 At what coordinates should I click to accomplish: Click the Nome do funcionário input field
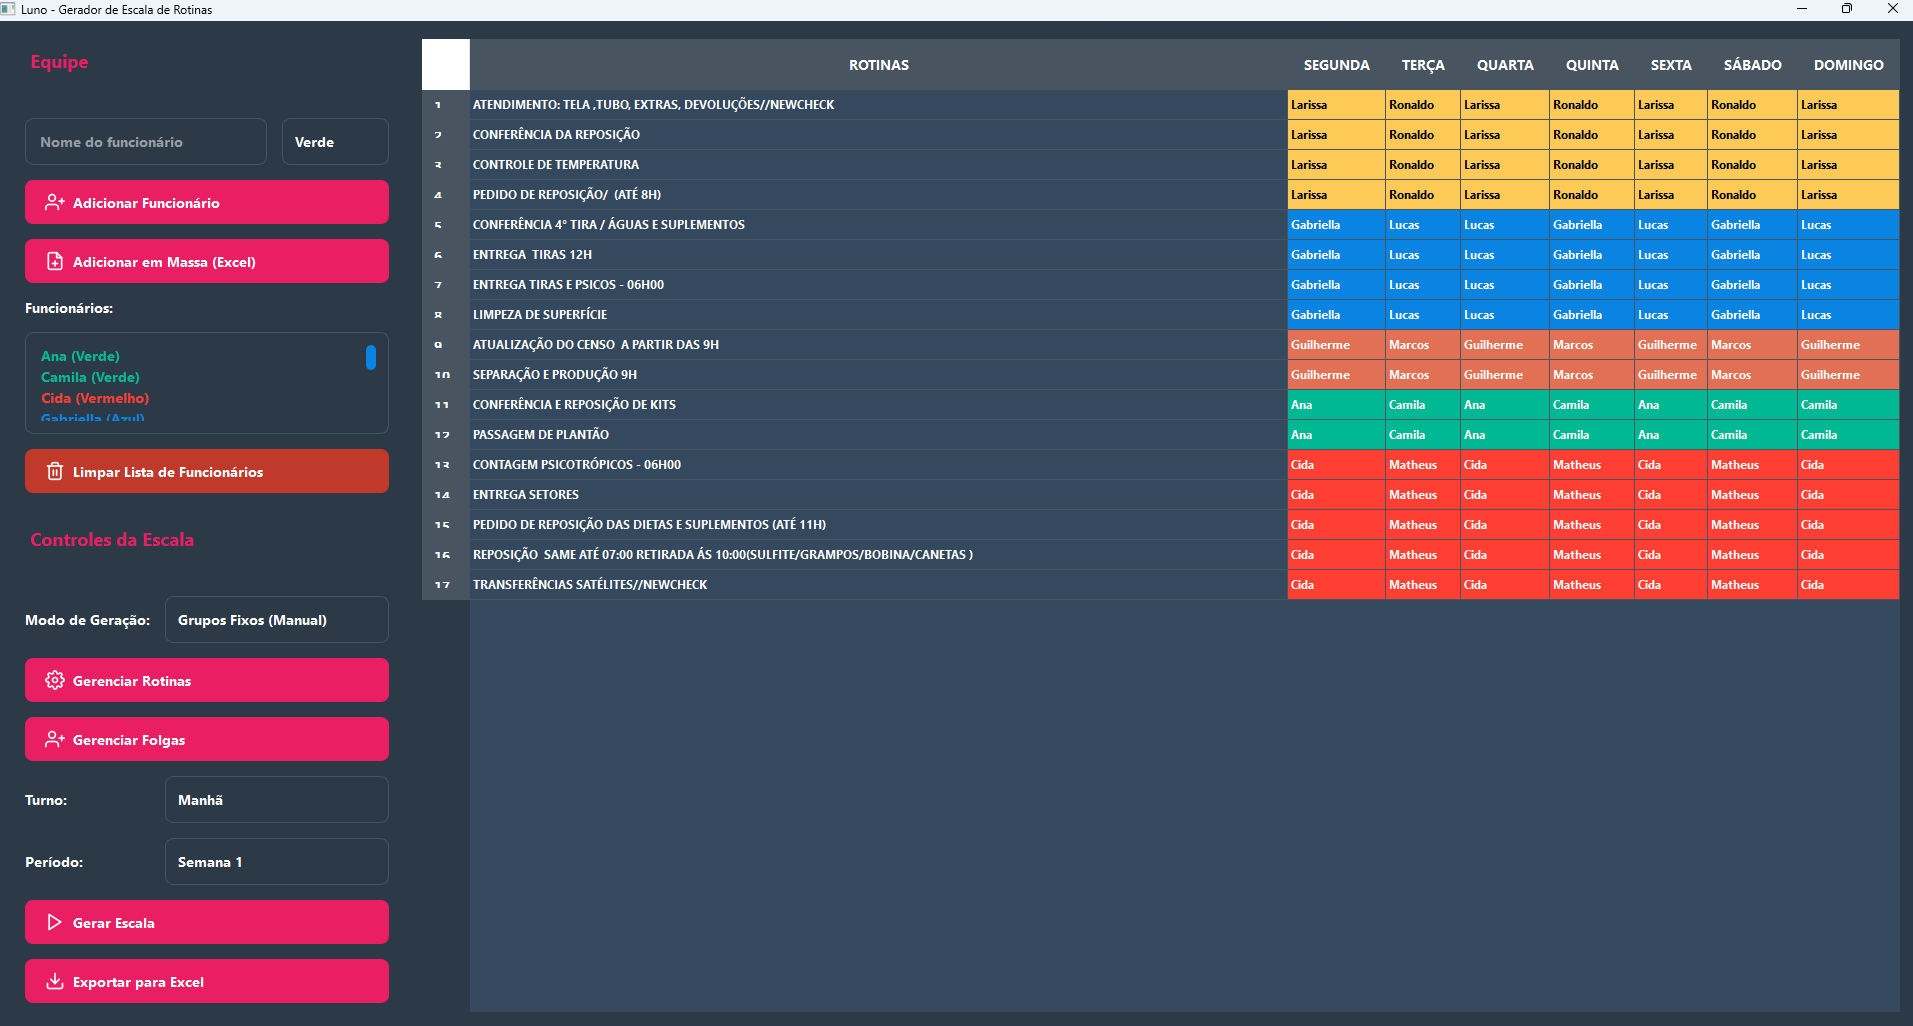point(146,142)
